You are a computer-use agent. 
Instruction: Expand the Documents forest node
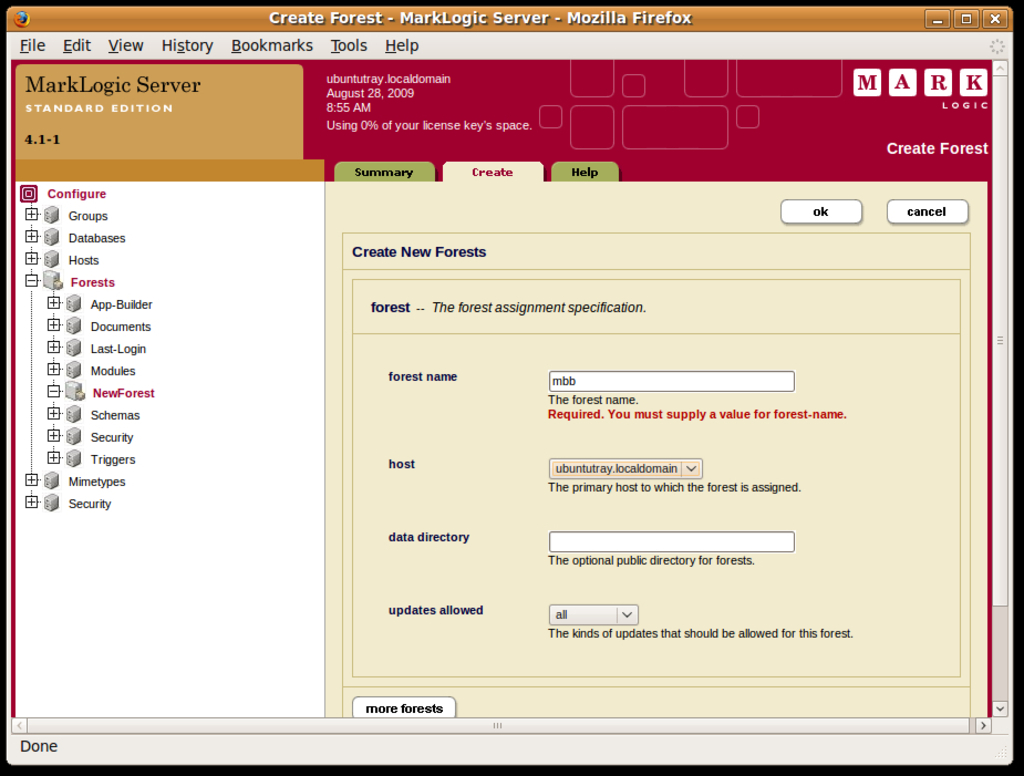click(x=54, y=325)
